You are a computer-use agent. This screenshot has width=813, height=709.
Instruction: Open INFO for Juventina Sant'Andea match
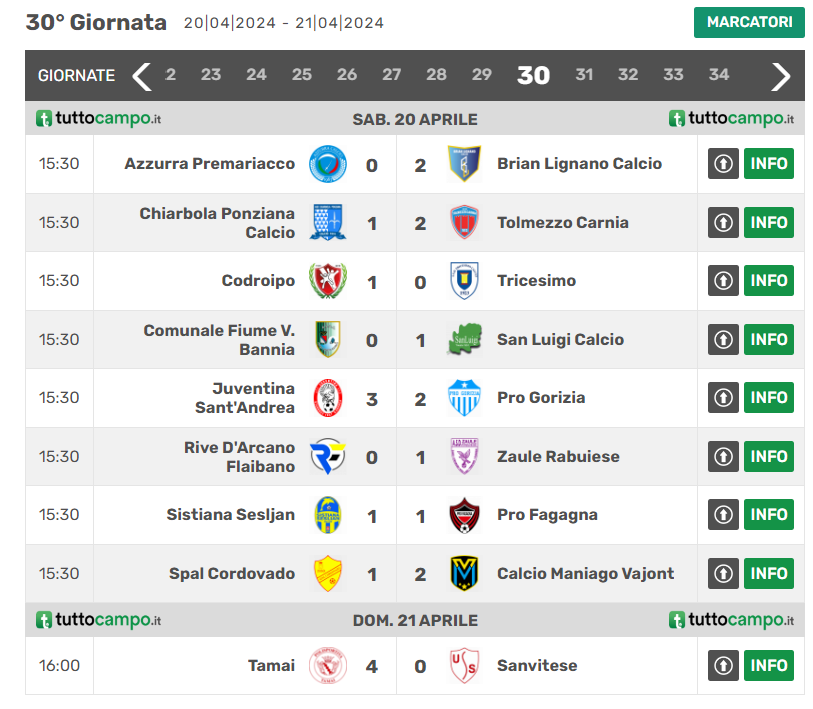(769, 398)
